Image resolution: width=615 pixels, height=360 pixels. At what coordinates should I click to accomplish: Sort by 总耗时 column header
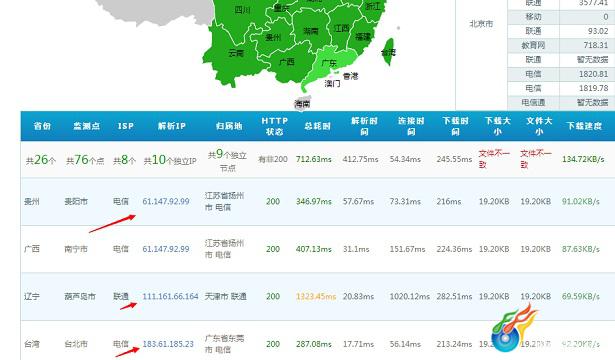tap(317, 126)
